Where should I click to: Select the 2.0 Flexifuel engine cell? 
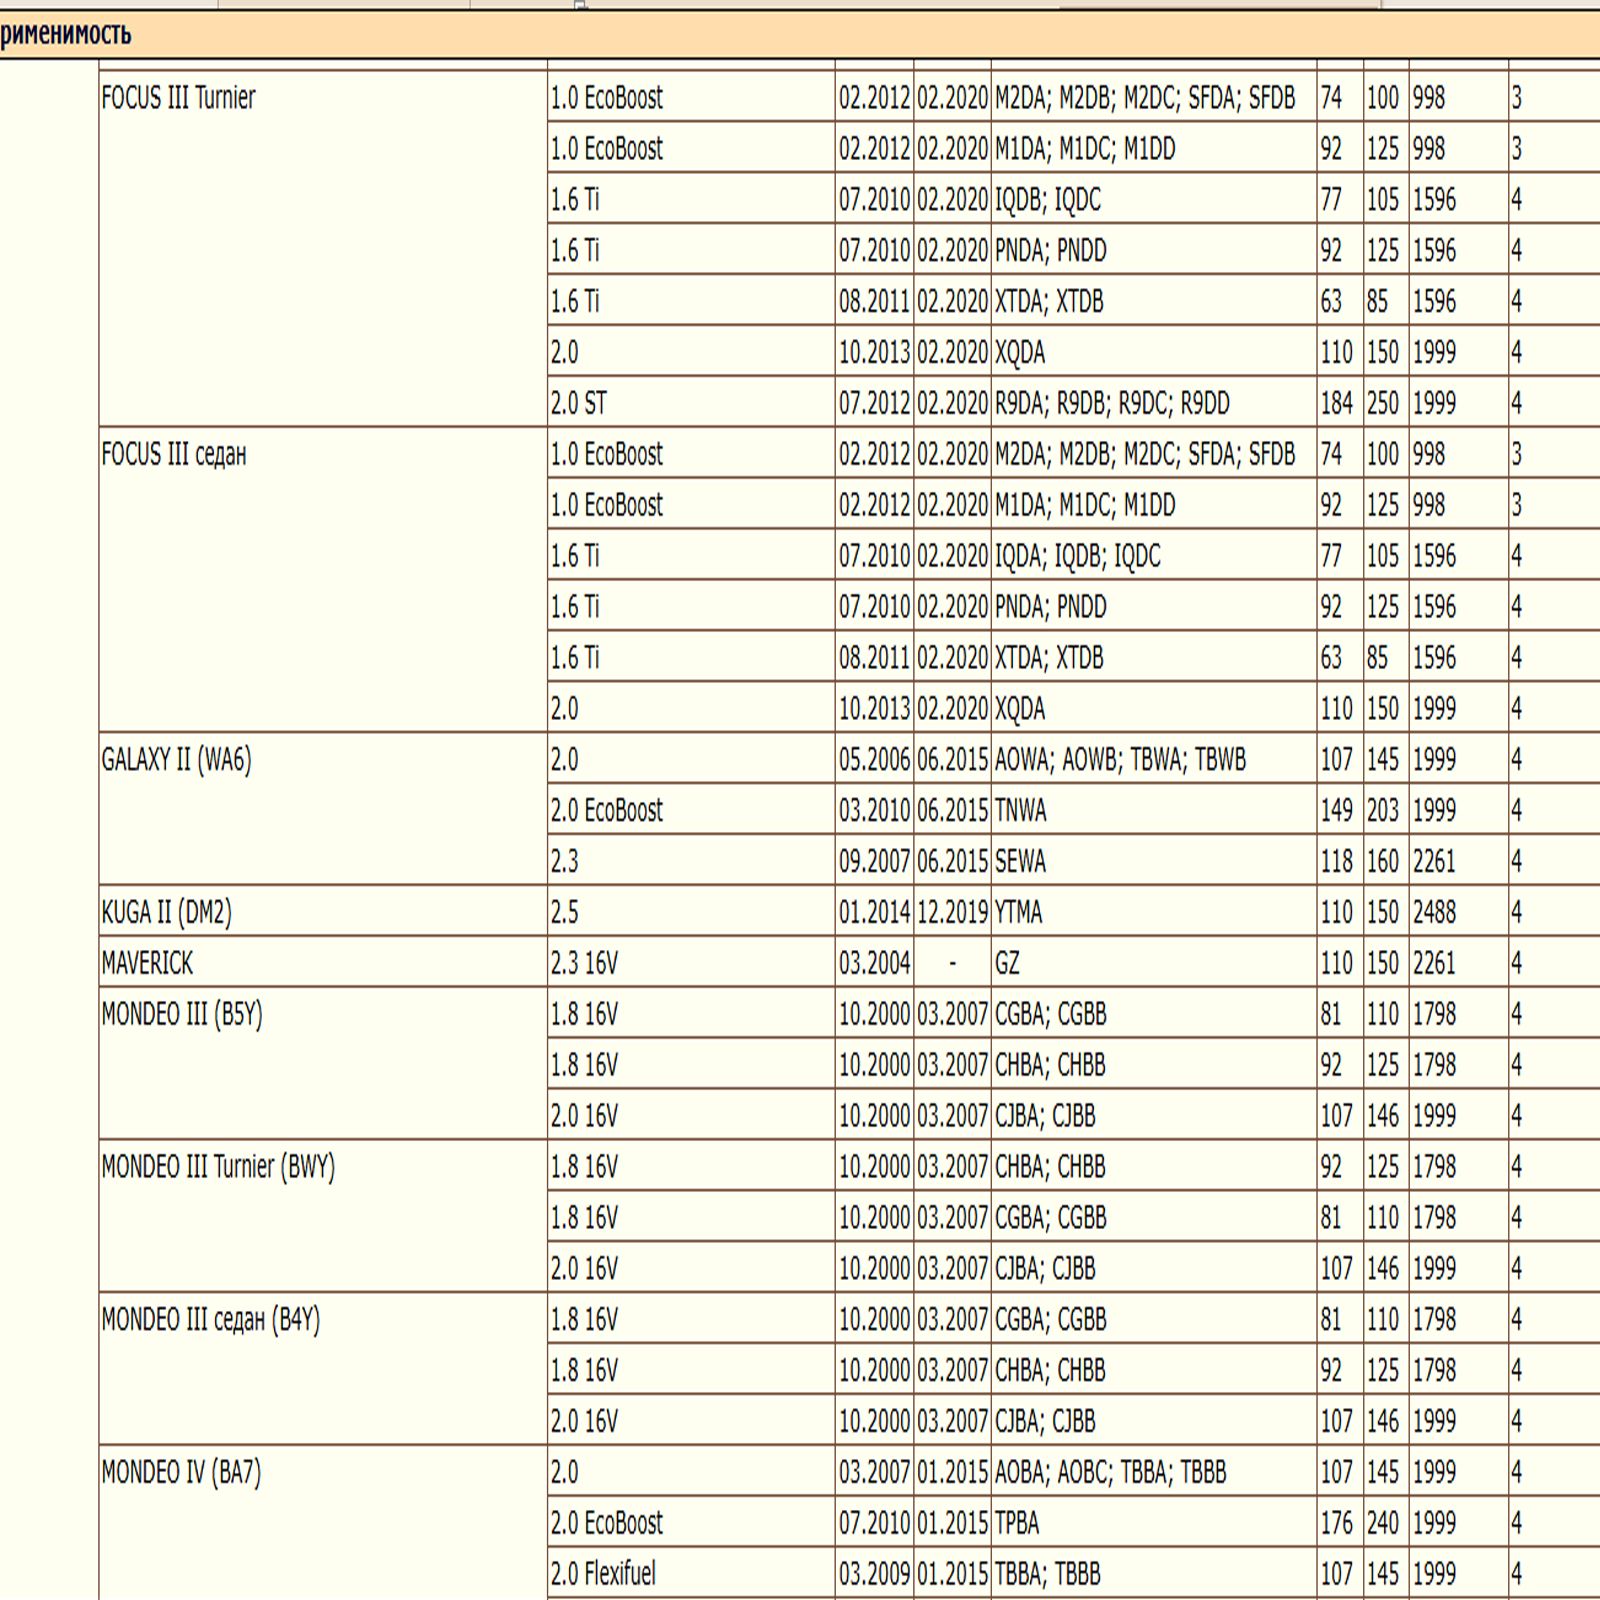(603, 1574)
